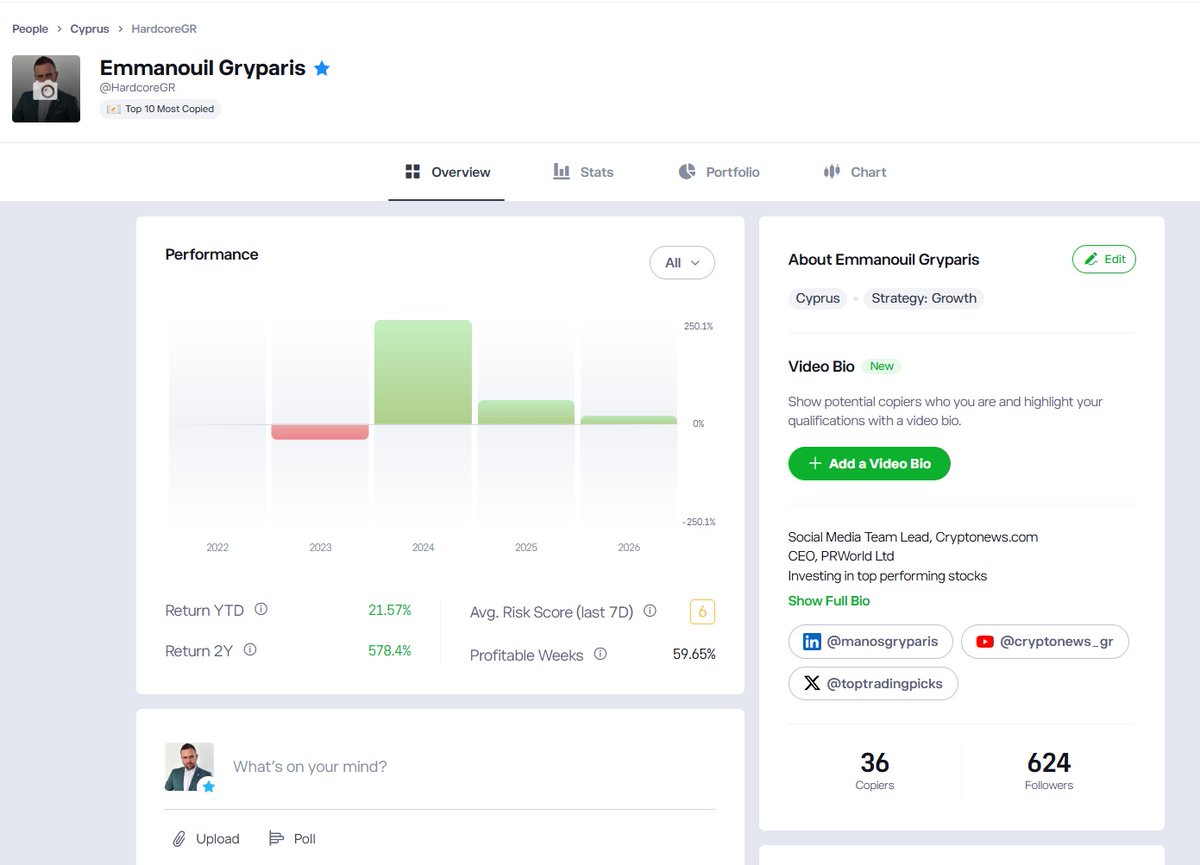
Task: Click the Overview grid icon
Action: (x=412, y=172)
